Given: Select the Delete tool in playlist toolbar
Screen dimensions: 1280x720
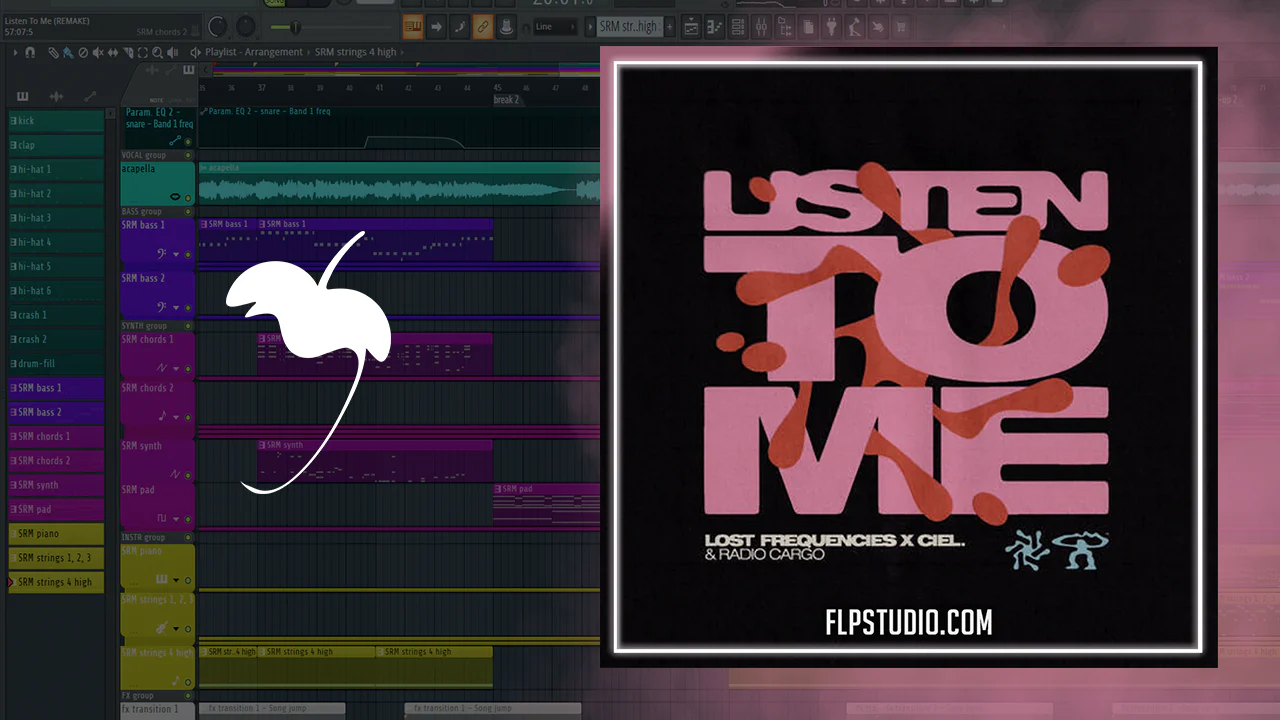Looking at the screenshot, I should click(83, 52).
